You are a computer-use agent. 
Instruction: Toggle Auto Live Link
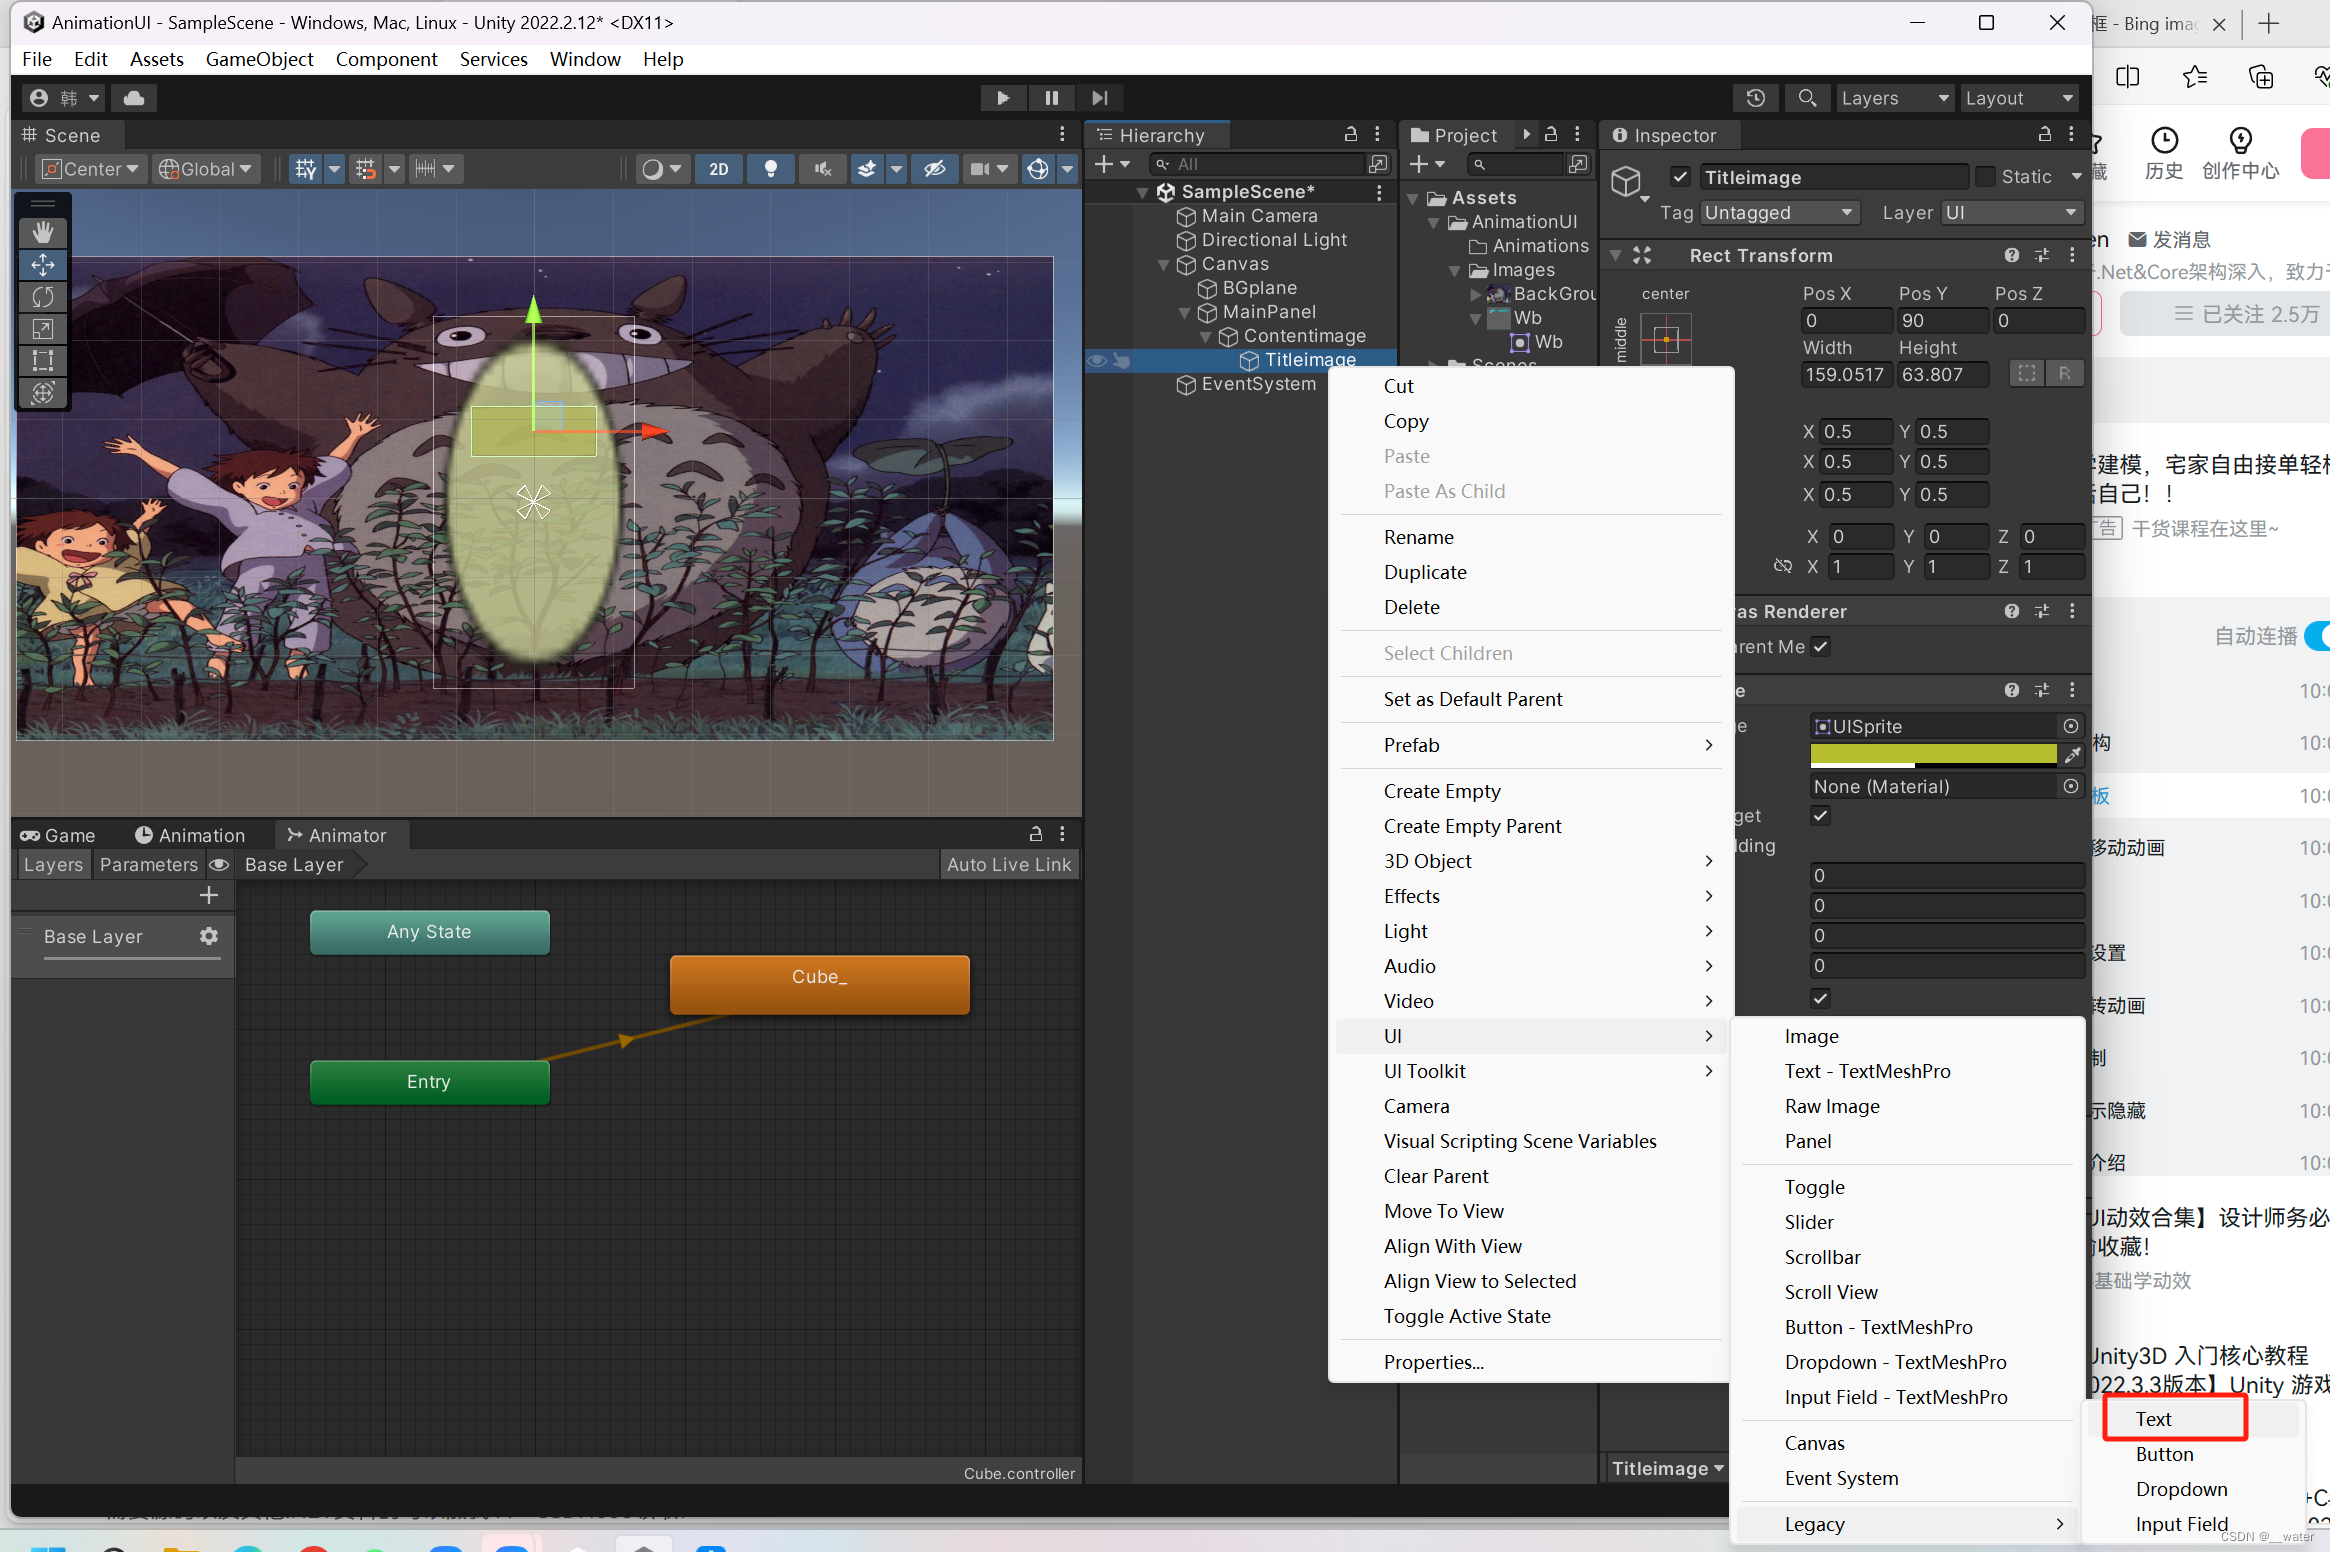pyautogui.click(x=1009, y=864)
